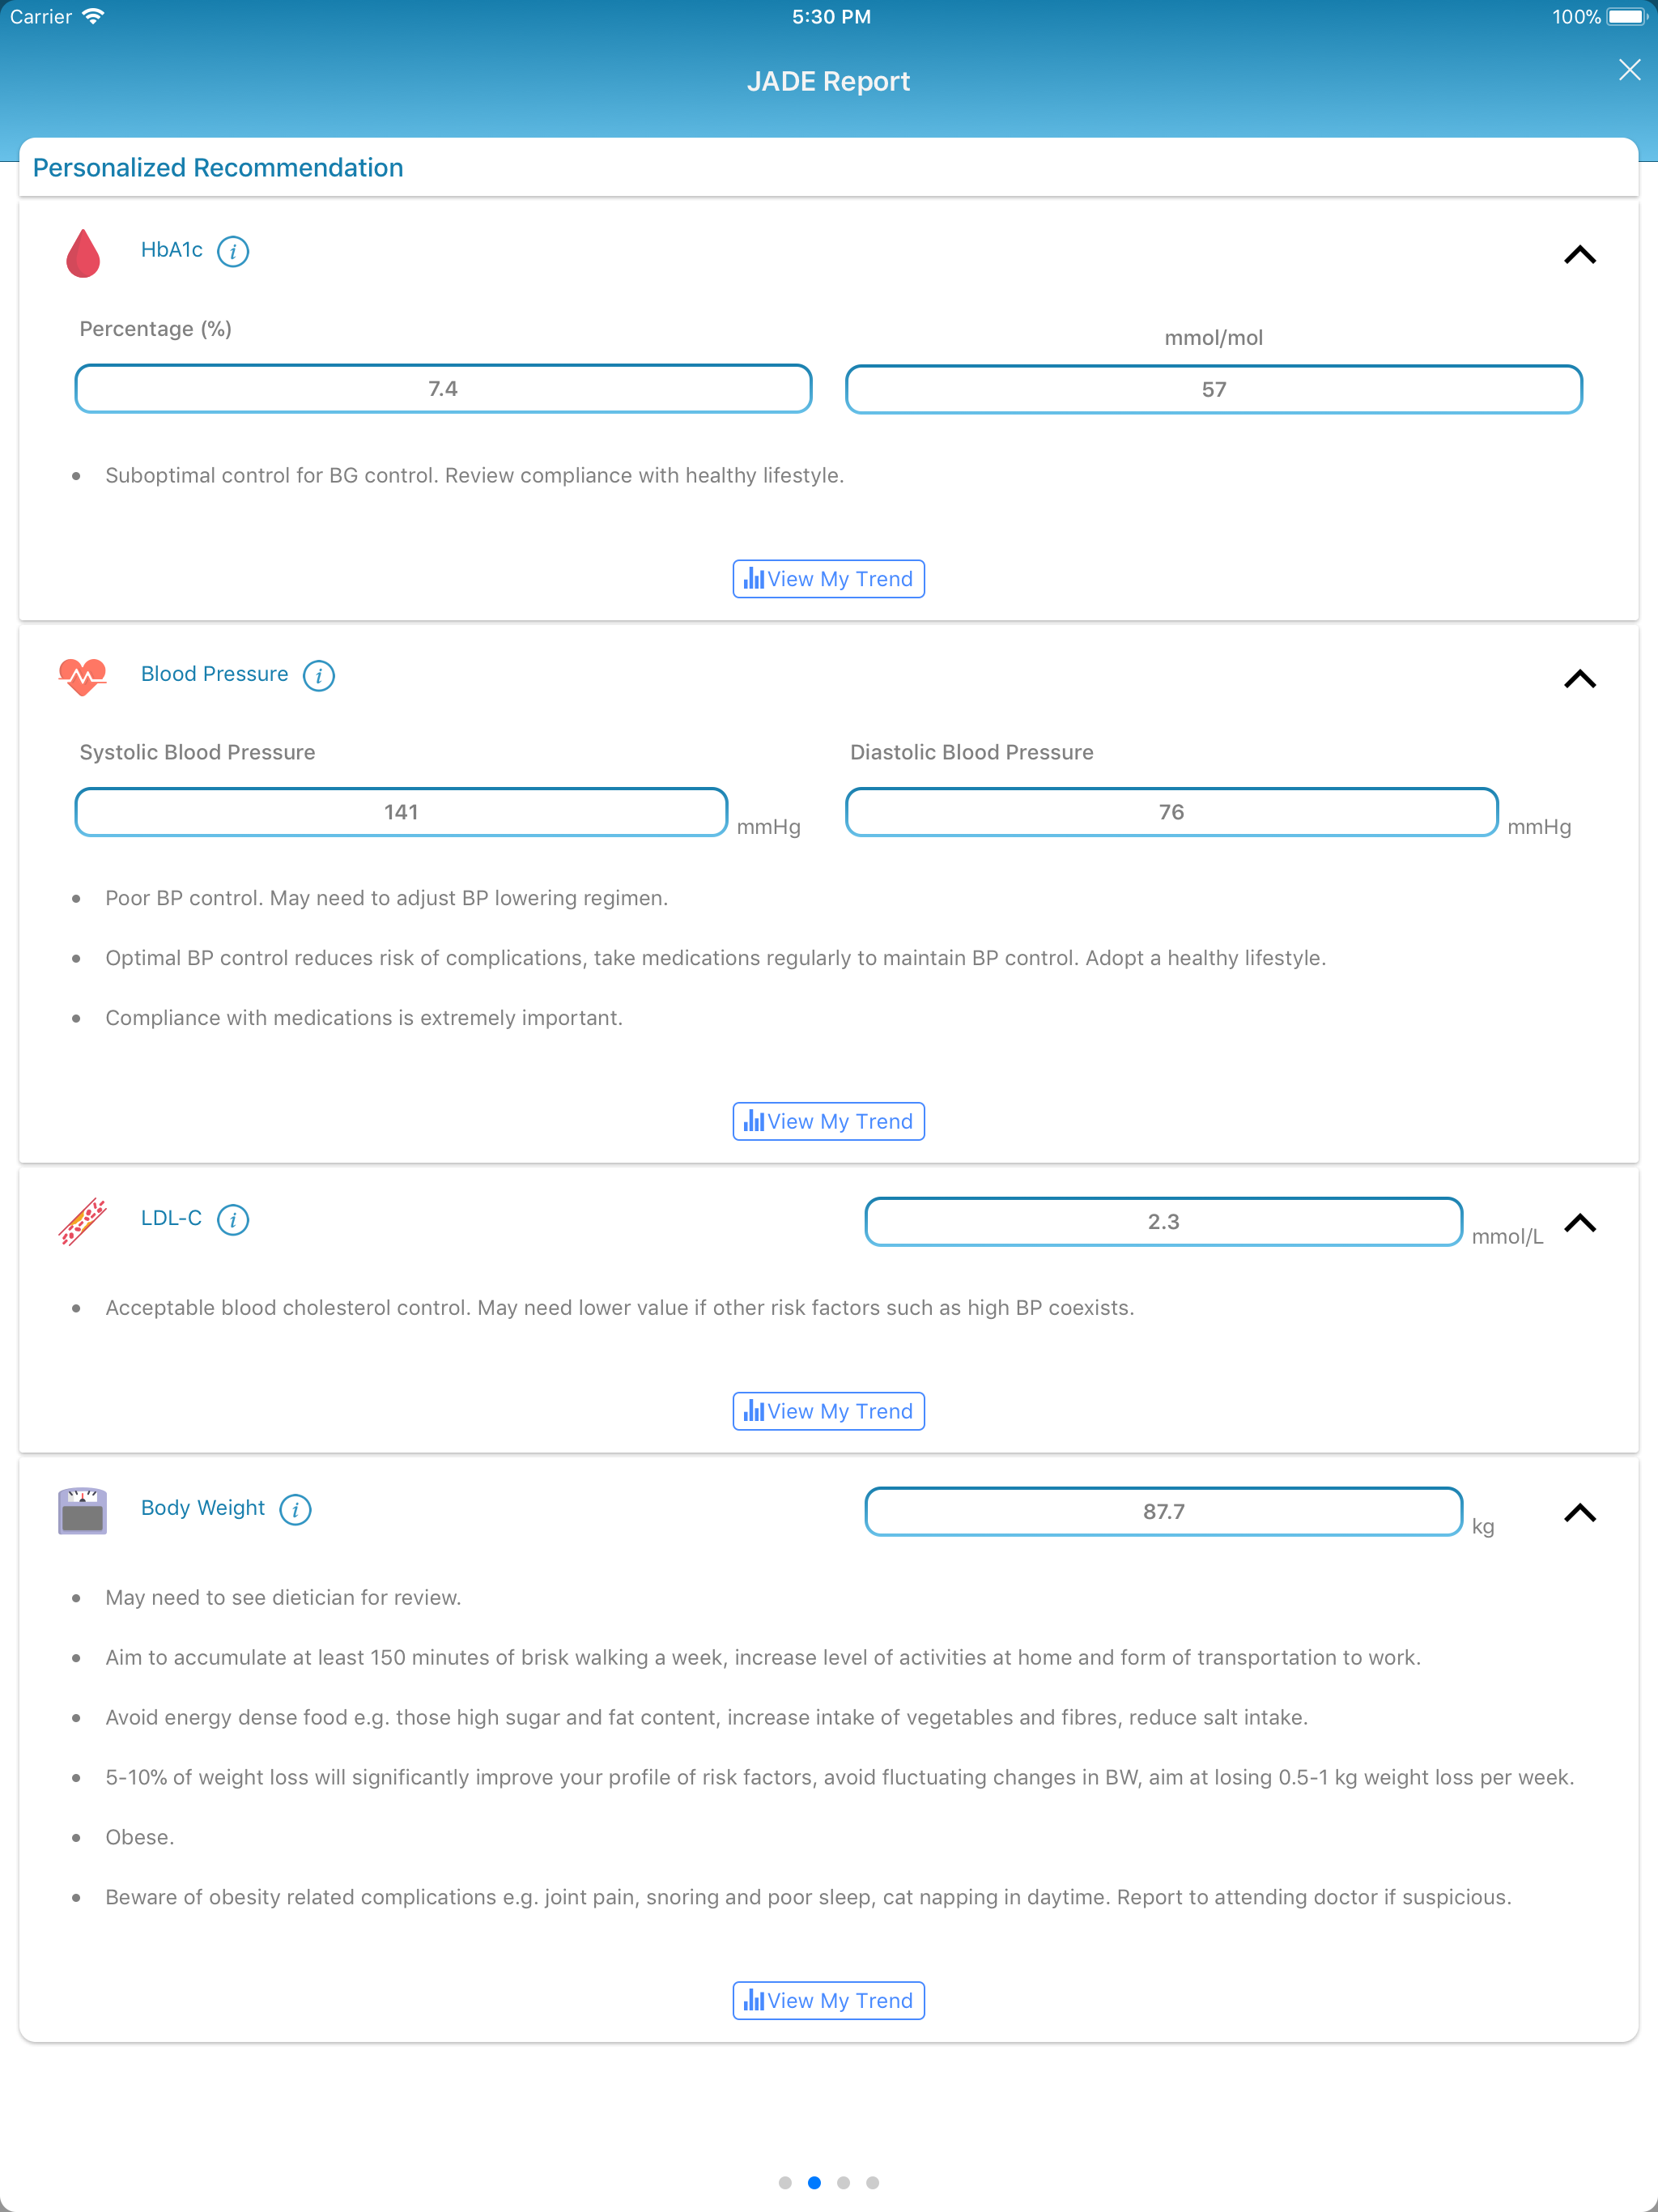View trend for Blood Pressure readings
The image size is (1658, 2212).
pyautogui.click(x=828, y=1121)
